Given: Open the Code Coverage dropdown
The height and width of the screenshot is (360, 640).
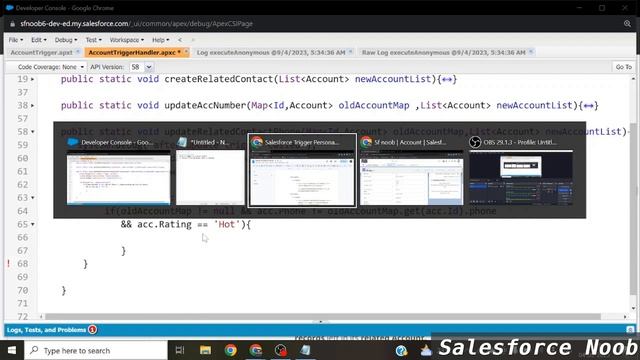Looking at the screenshot, I should (x=51, y=67).
